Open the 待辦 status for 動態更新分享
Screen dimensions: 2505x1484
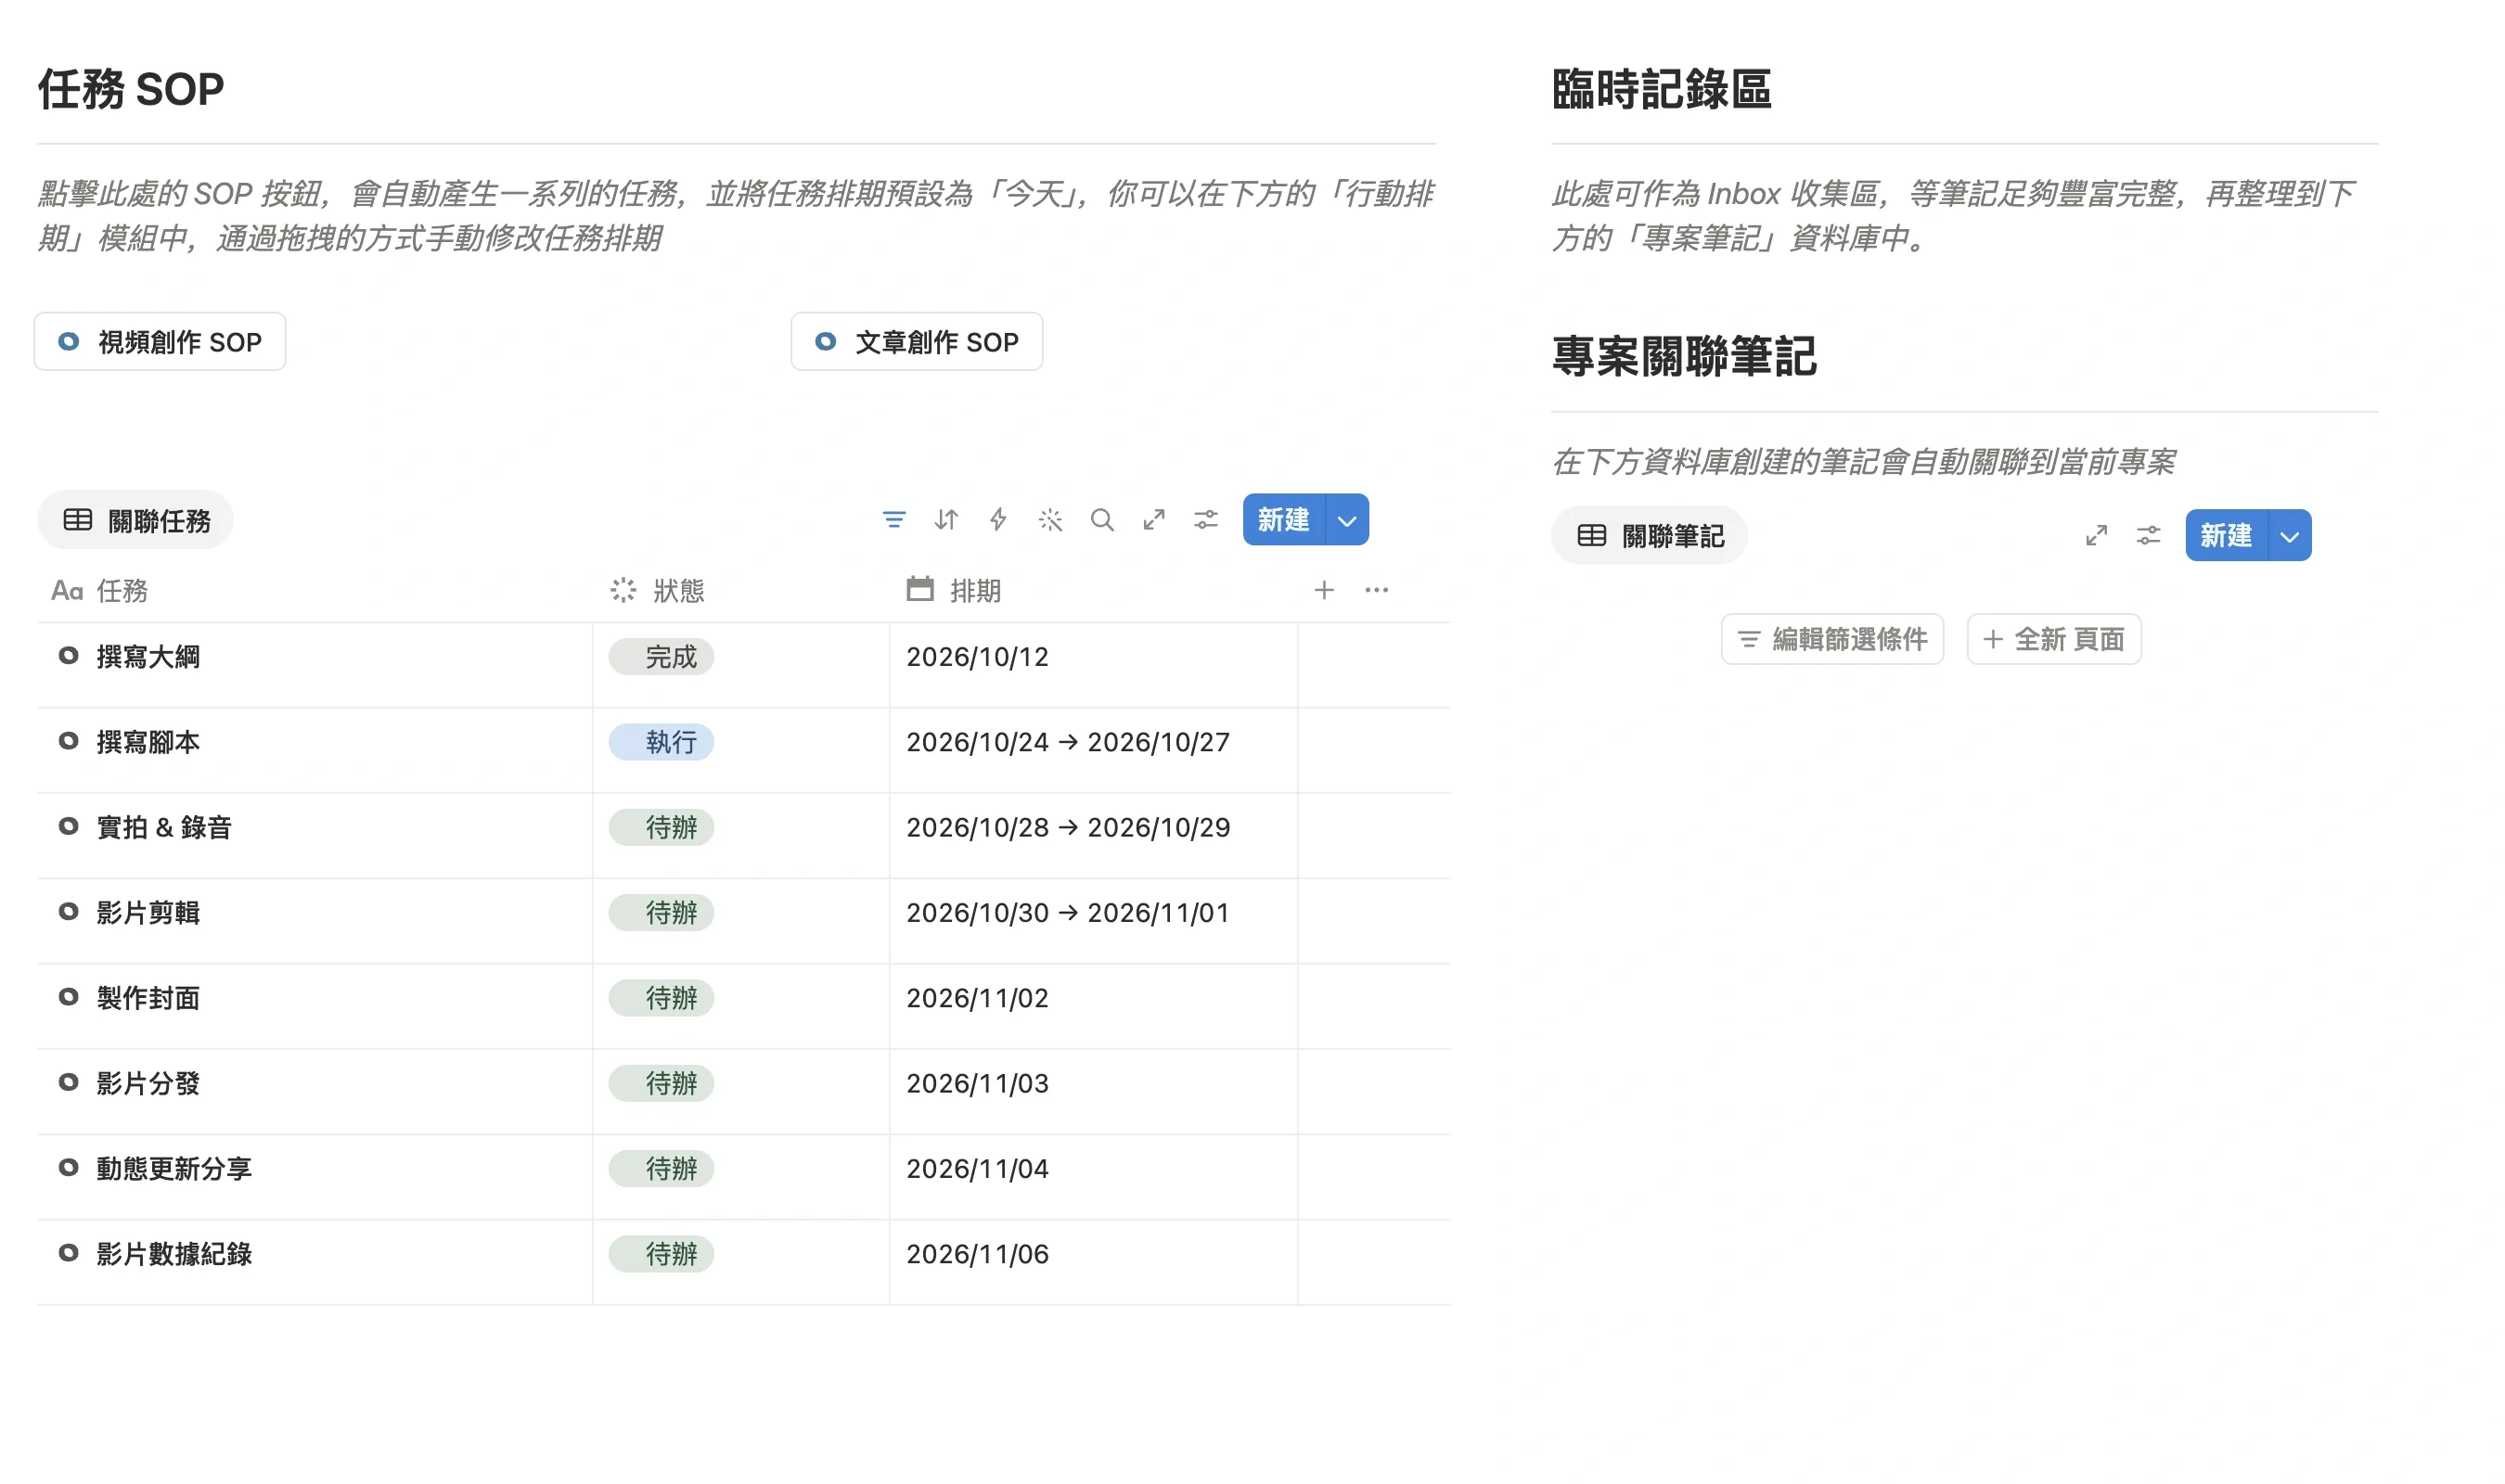pos(661,1169)
